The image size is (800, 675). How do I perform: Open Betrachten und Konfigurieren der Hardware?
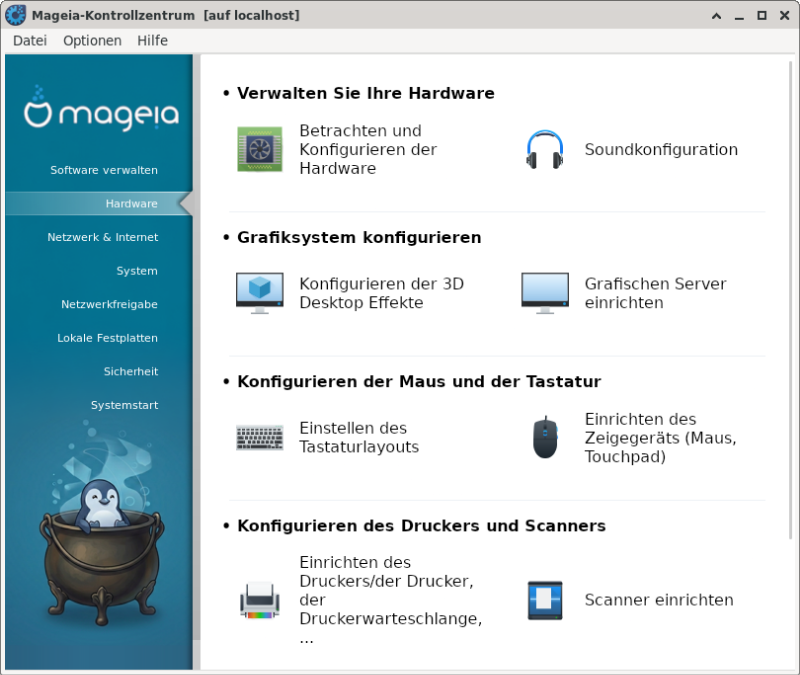point(368,149)
